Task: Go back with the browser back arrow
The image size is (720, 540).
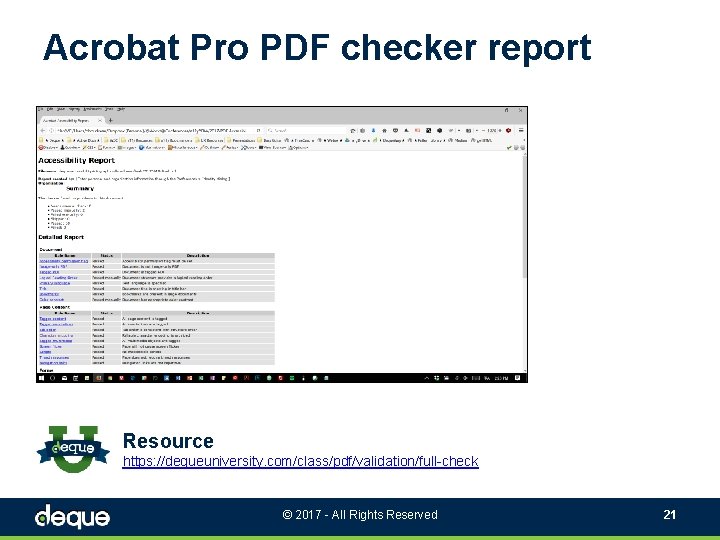Action: pos(43,131)
